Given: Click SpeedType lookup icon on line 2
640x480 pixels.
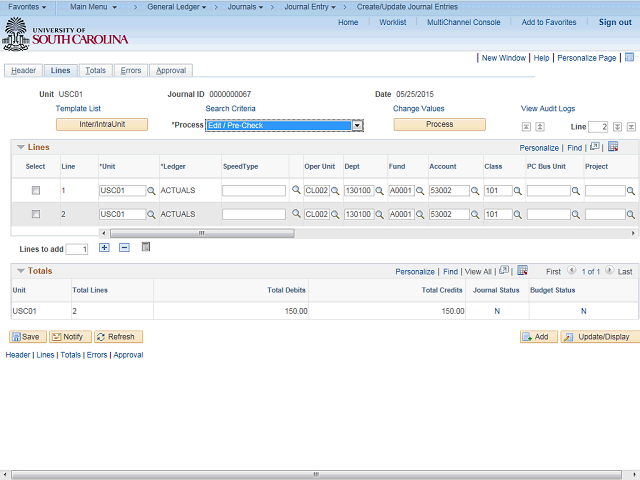Looking at the screenshot, I should pyautogui.click(x=296, y=214).
